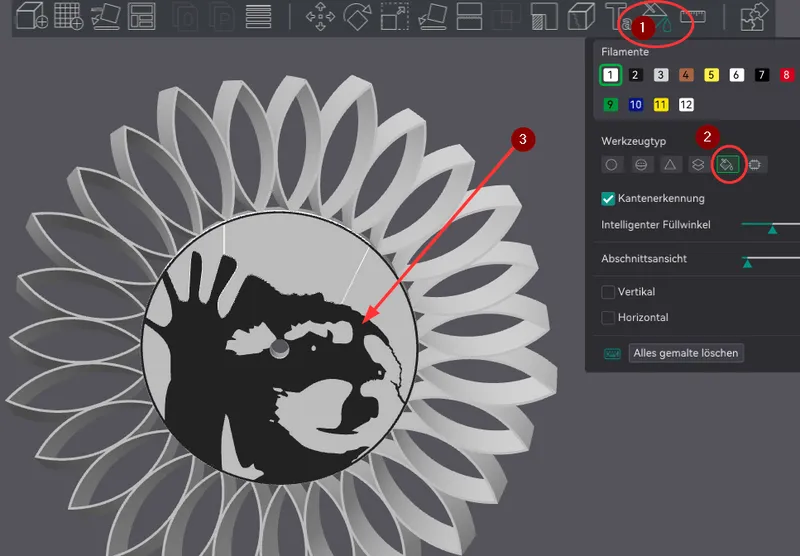Select filament 9 green swatch
Image resolution: width=800 pixels, height=556 pixels.
(x=610, y=105)
